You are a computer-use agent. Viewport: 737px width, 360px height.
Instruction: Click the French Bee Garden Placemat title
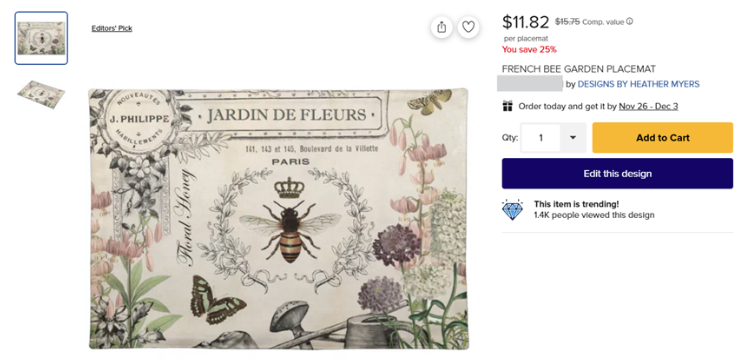point(579,69)
